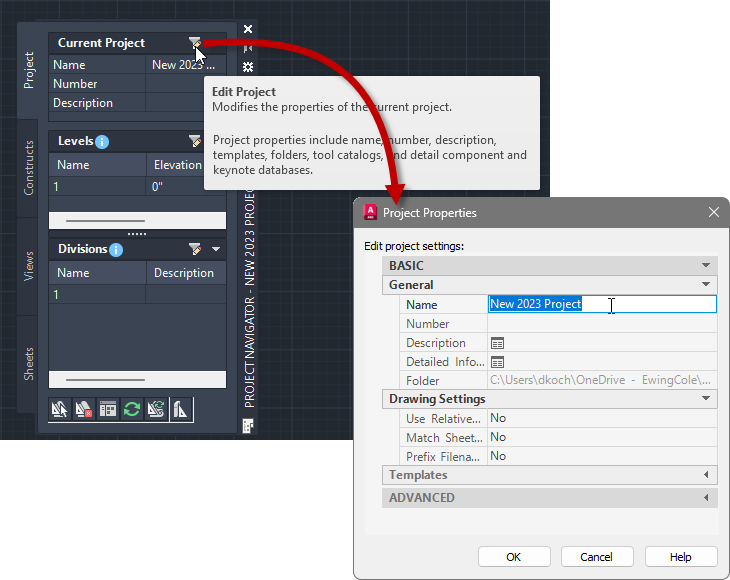The width and height of the screenshot is (730, 580).
Task: Show info for Divisions
Action: point(116,250)
